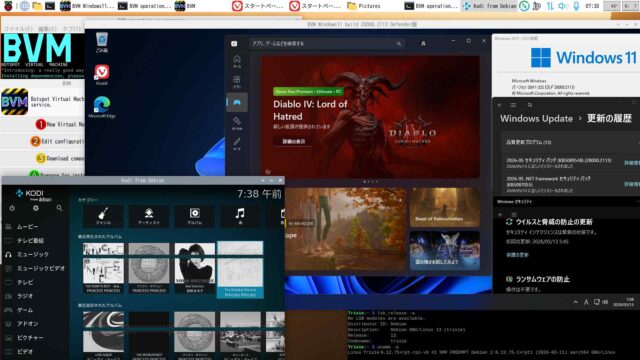640x360 pixels.
Task: Open Recycle Bin icon on Windows desktop
Action: [102, 43]
